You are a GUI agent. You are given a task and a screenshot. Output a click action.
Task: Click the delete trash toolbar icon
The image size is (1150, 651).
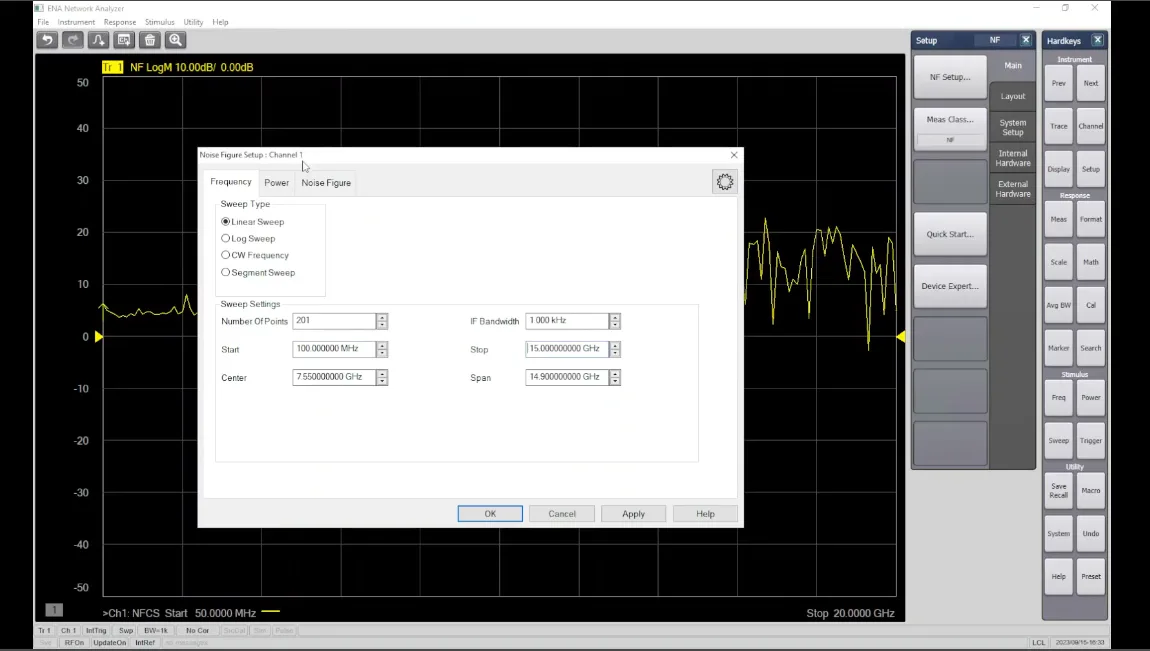150,40
